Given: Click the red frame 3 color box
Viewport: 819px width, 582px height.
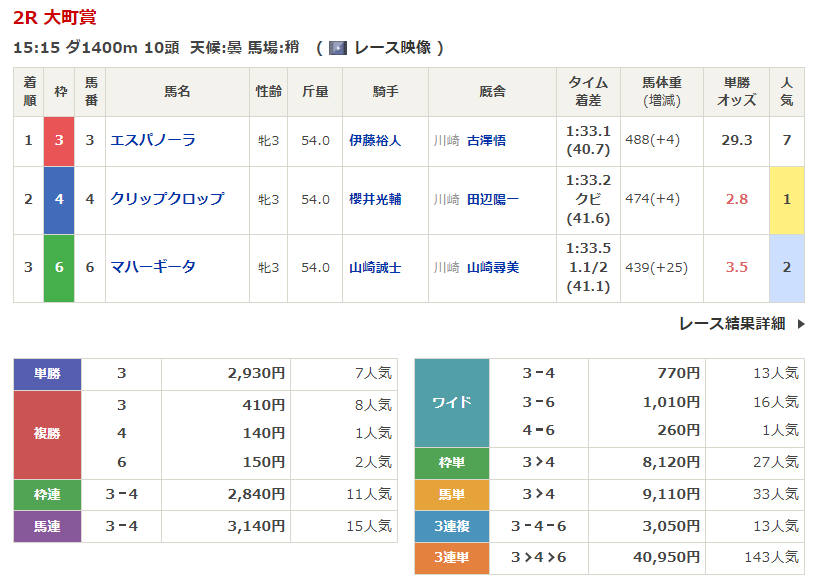Looking at the screenshot, I should click(59, 141).
